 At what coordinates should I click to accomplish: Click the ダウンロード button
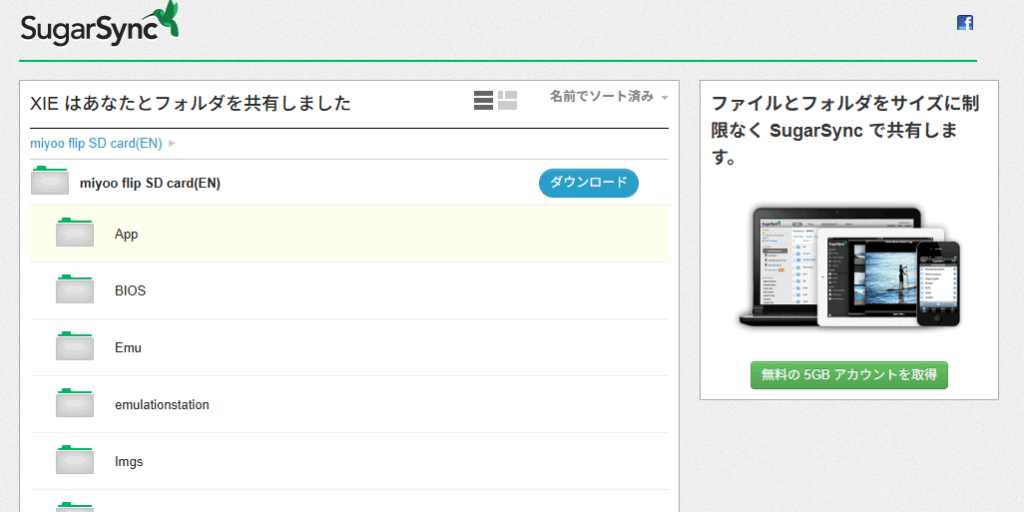588,183
